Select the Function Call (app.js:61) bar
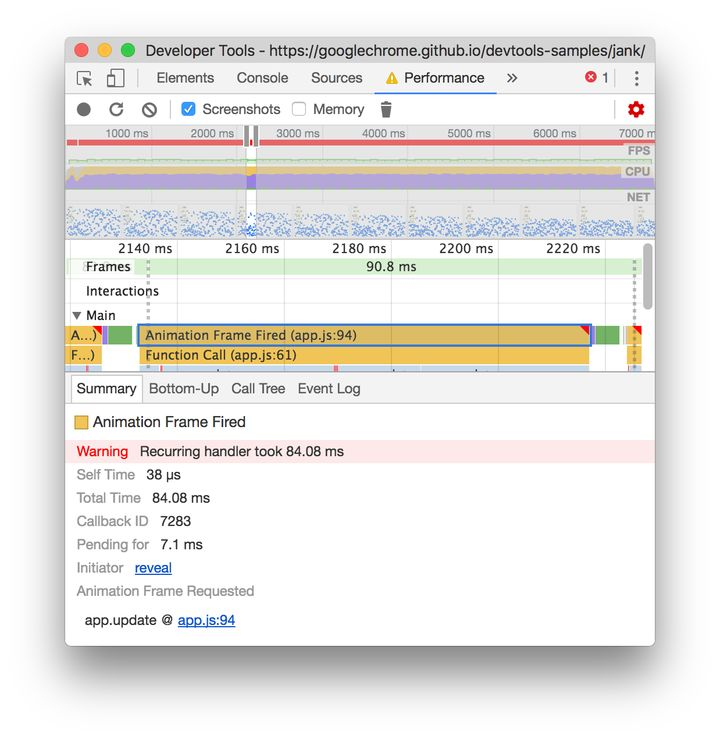This screenshot has width=720, height=739. pos(364,355)
